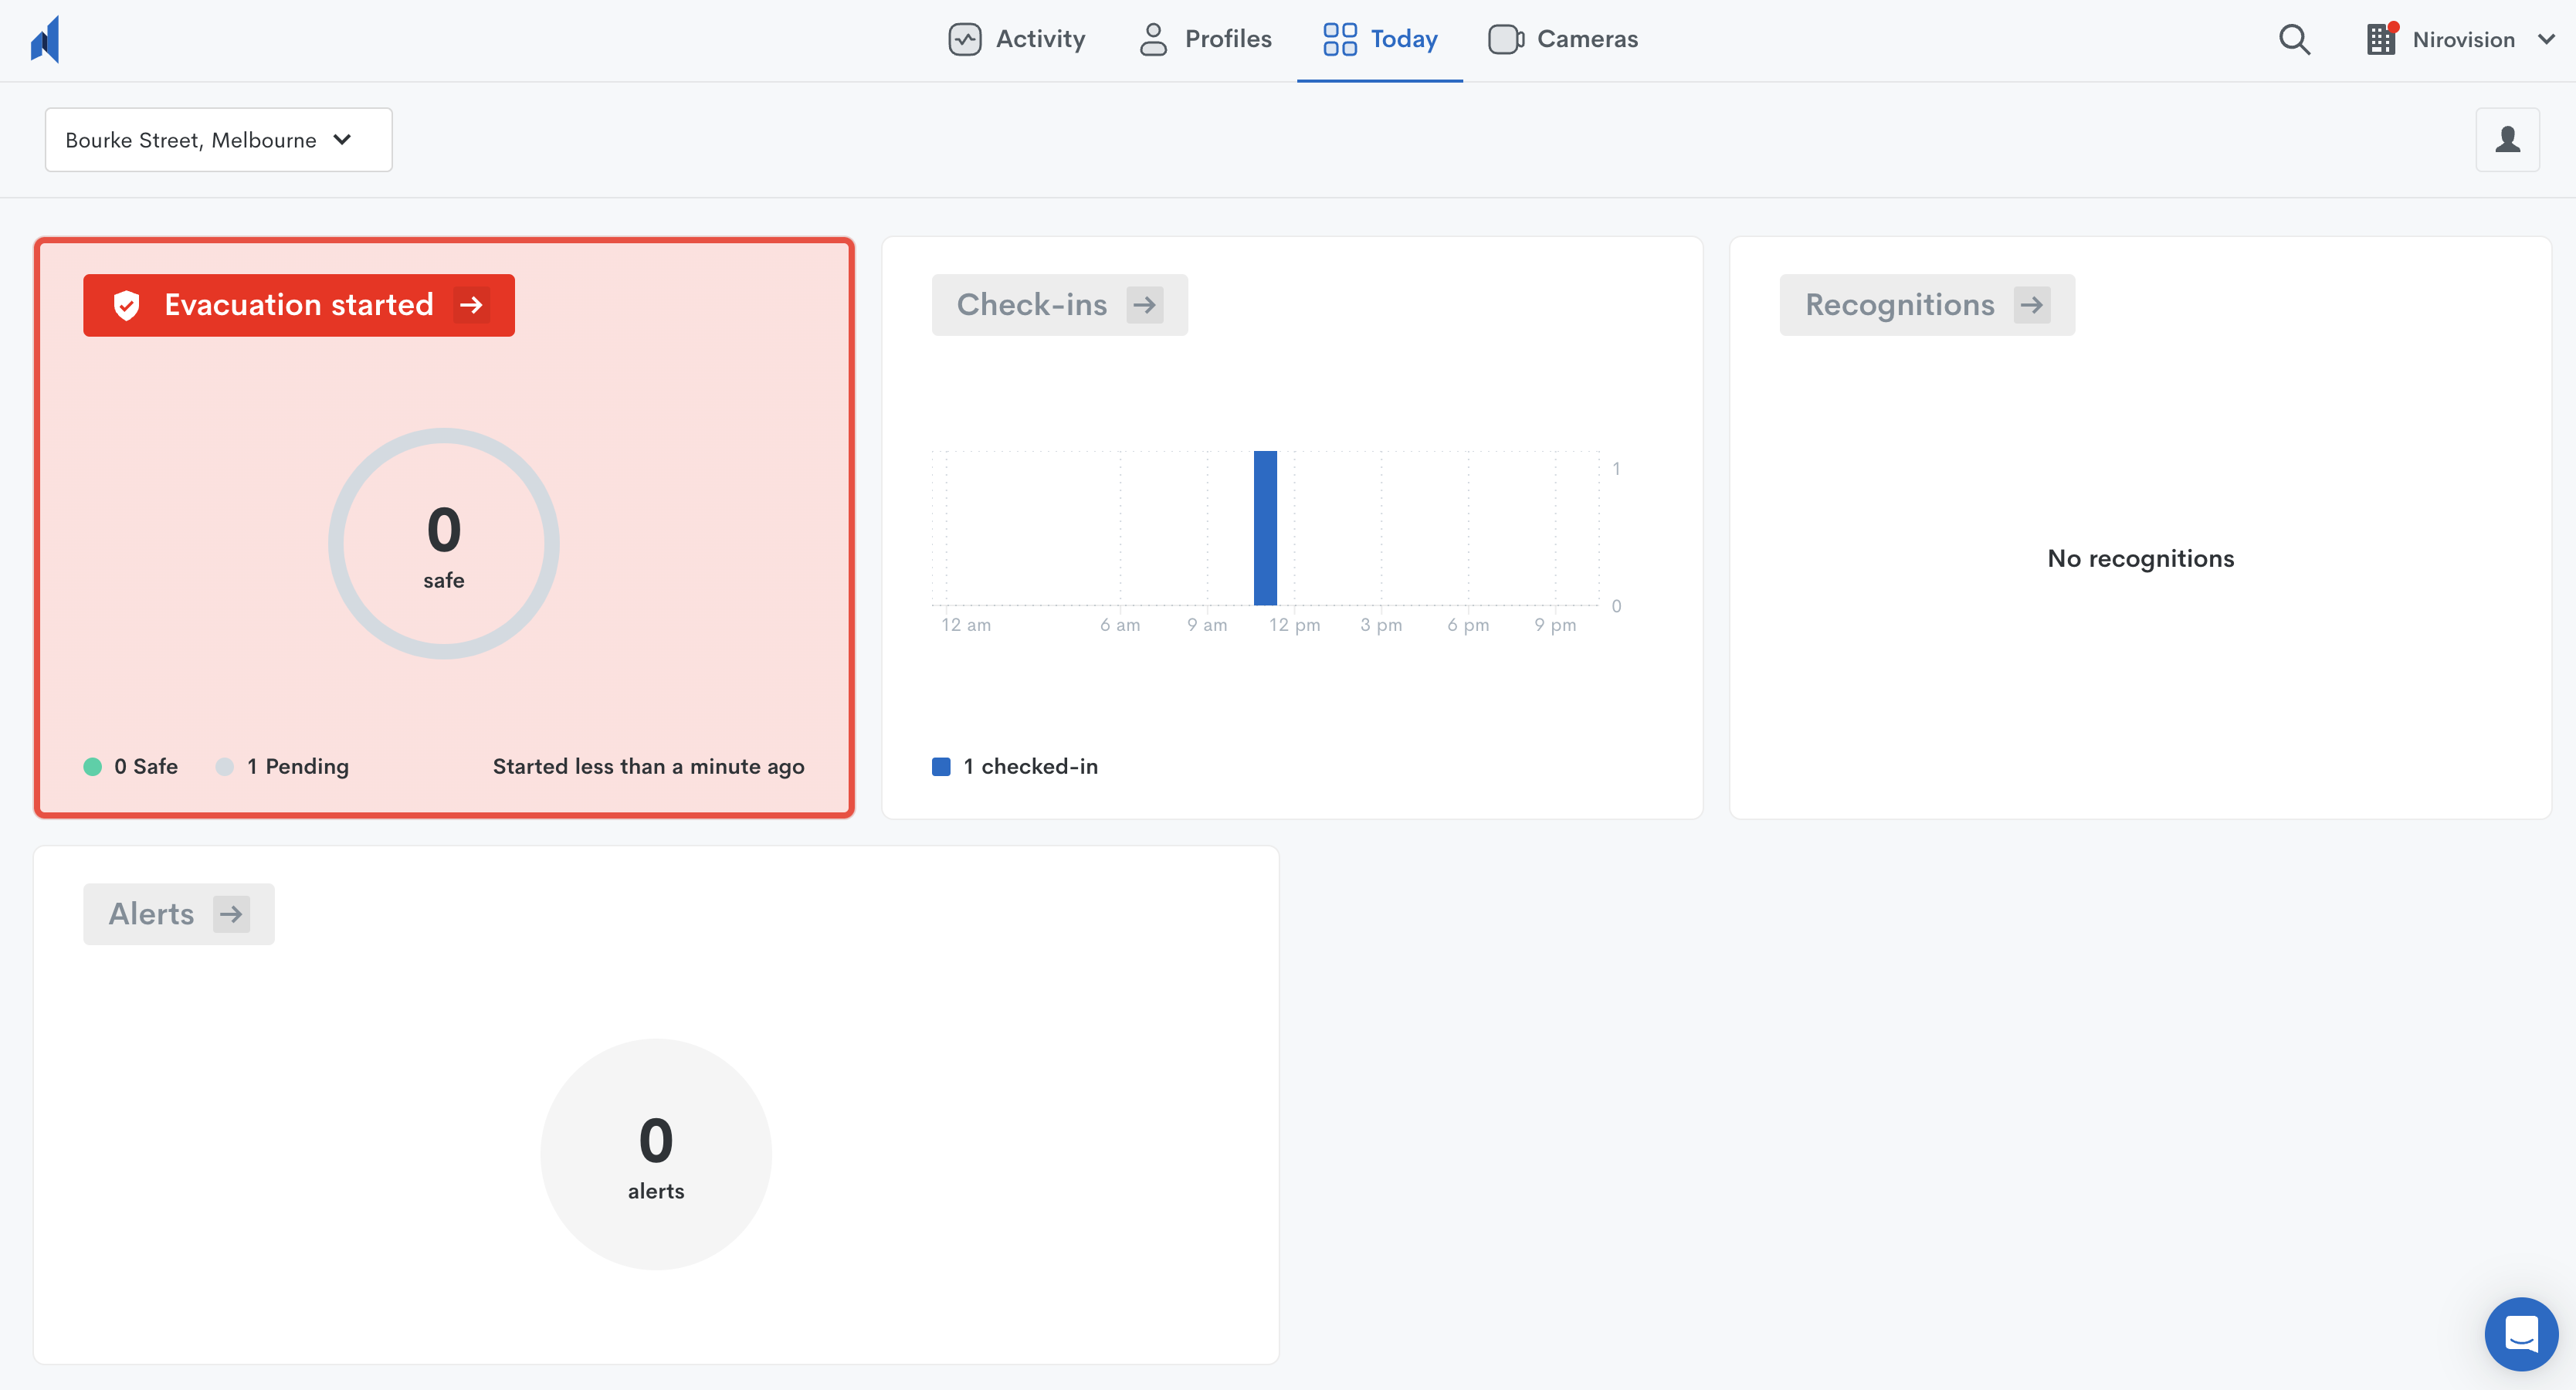Click the Check-ins header button
This screenshot has height=1390, width=2576.
1031,305
